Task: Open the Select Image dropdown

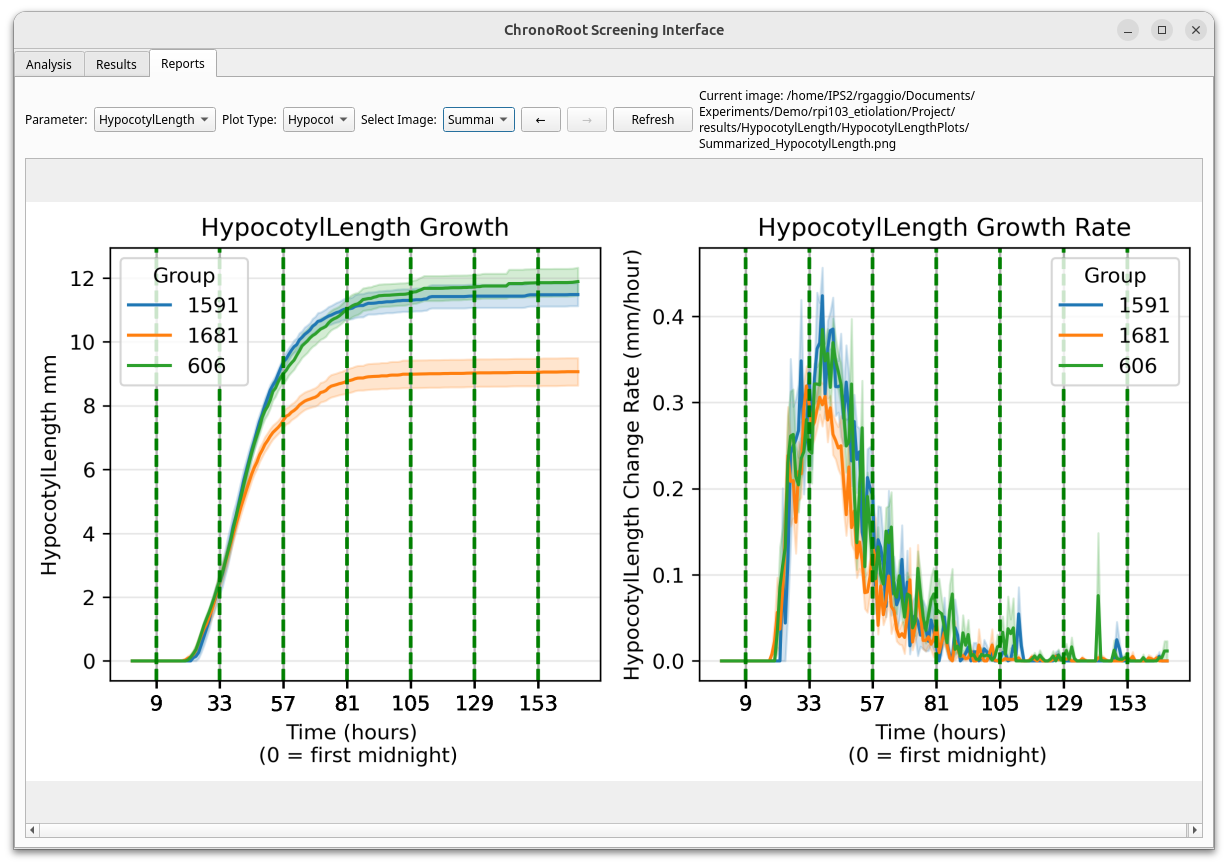Action: [x=478, y=120]
